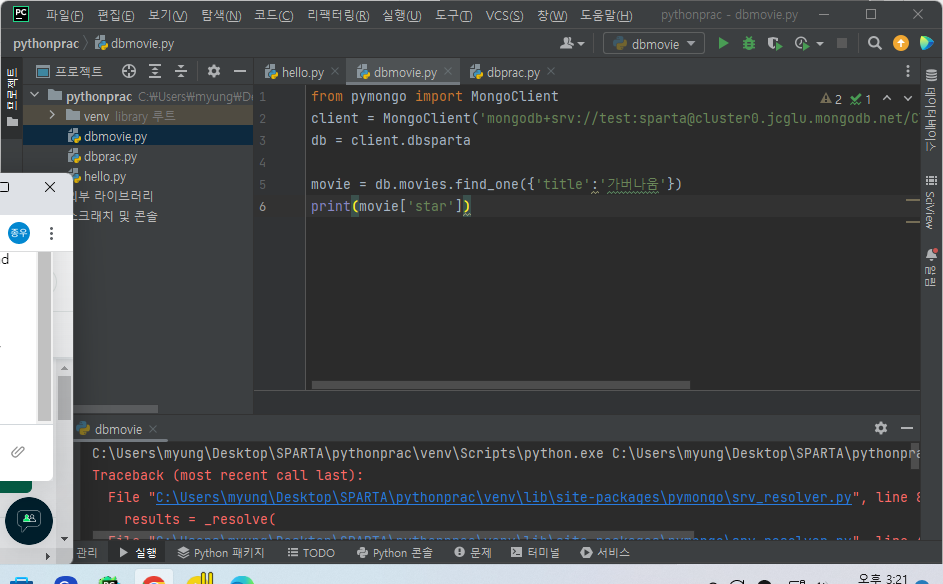943x584 pixels.
Task: Open Python 패키지 tool window
Action: tap(221, 552)
